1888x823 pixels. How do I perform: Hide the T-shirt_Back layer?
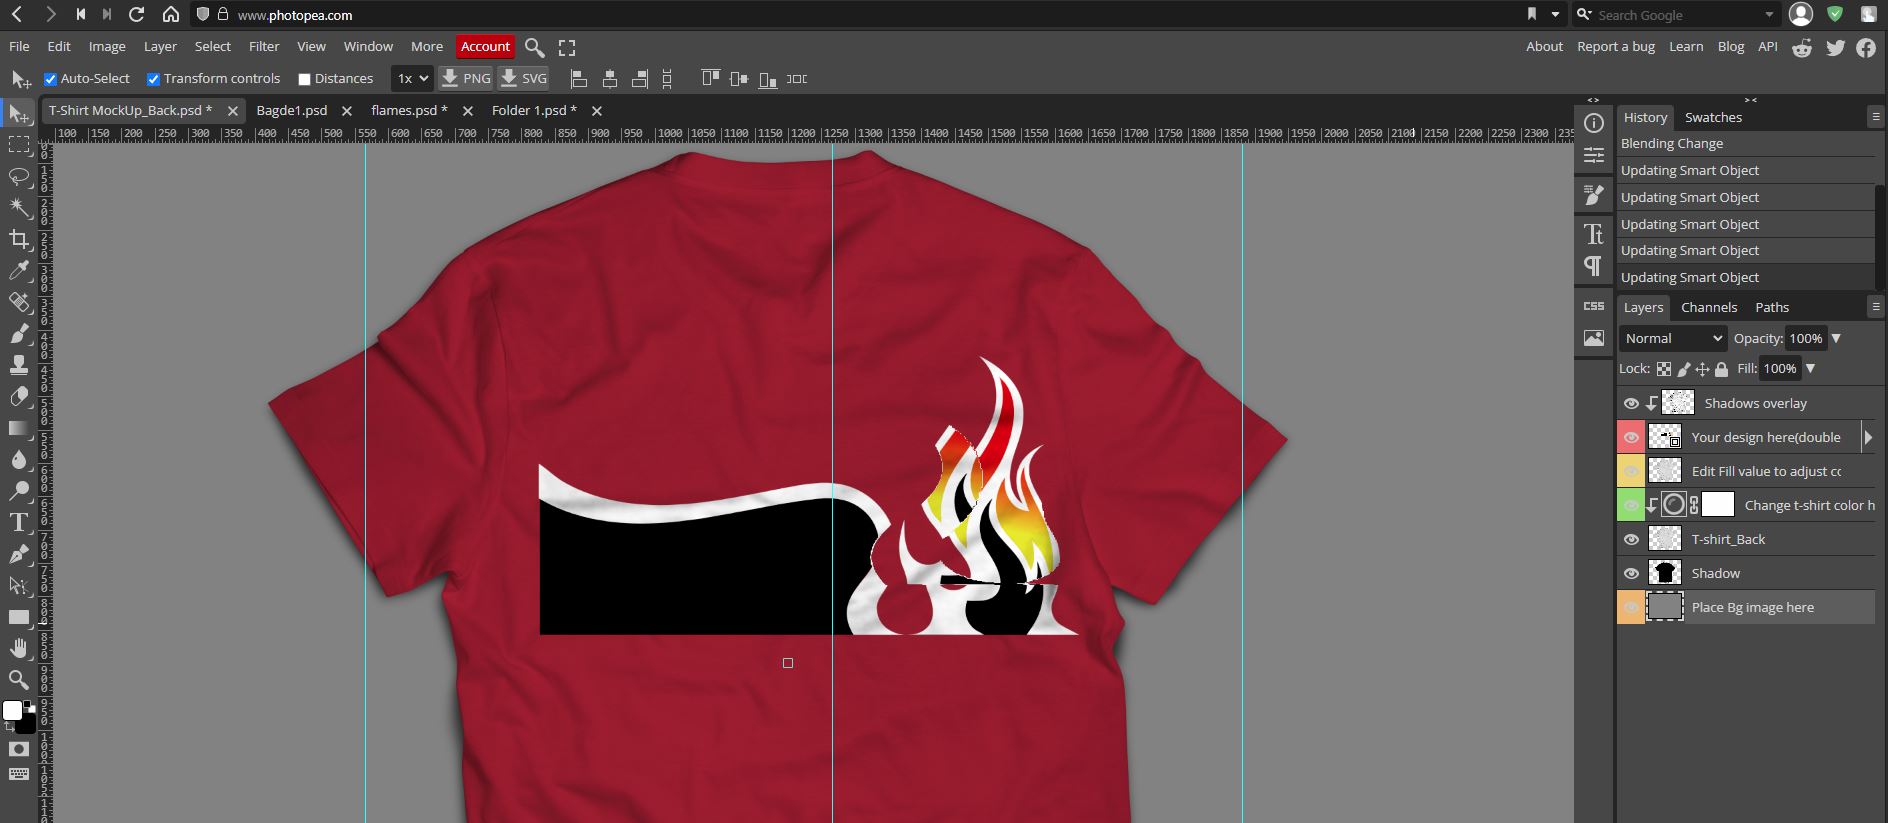1631,539
